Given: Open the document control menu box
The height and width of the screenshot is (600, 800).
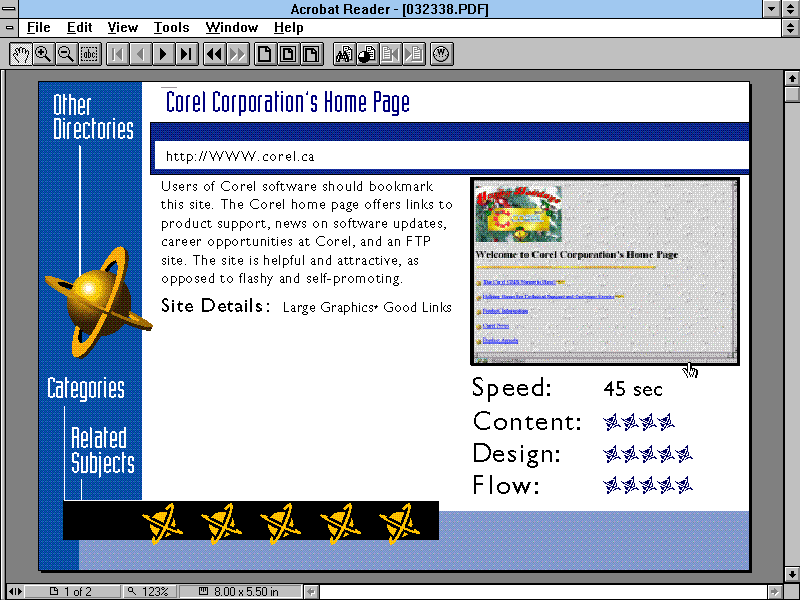Looking at the screenshot, I should point(9,28).
